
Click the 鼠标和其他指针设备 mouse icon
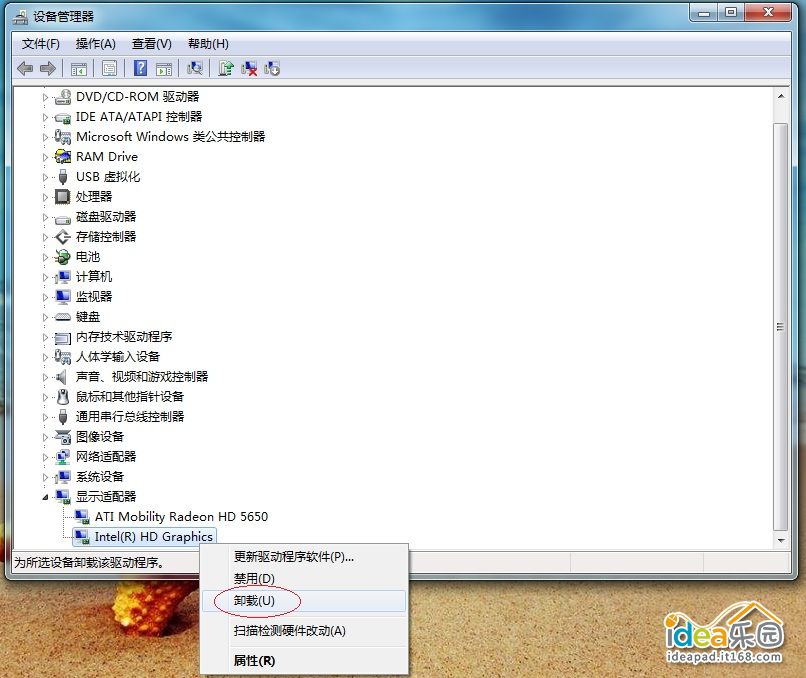[63, 397]
